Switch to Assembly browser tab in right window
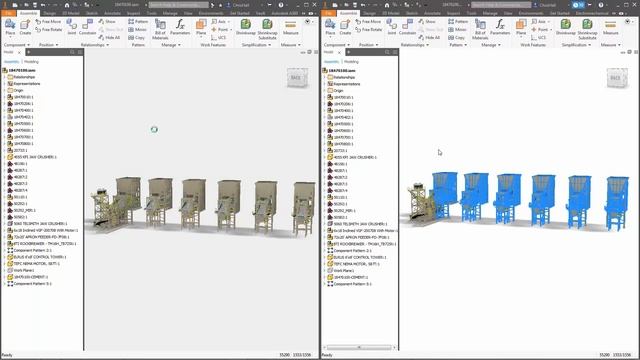 331,62
